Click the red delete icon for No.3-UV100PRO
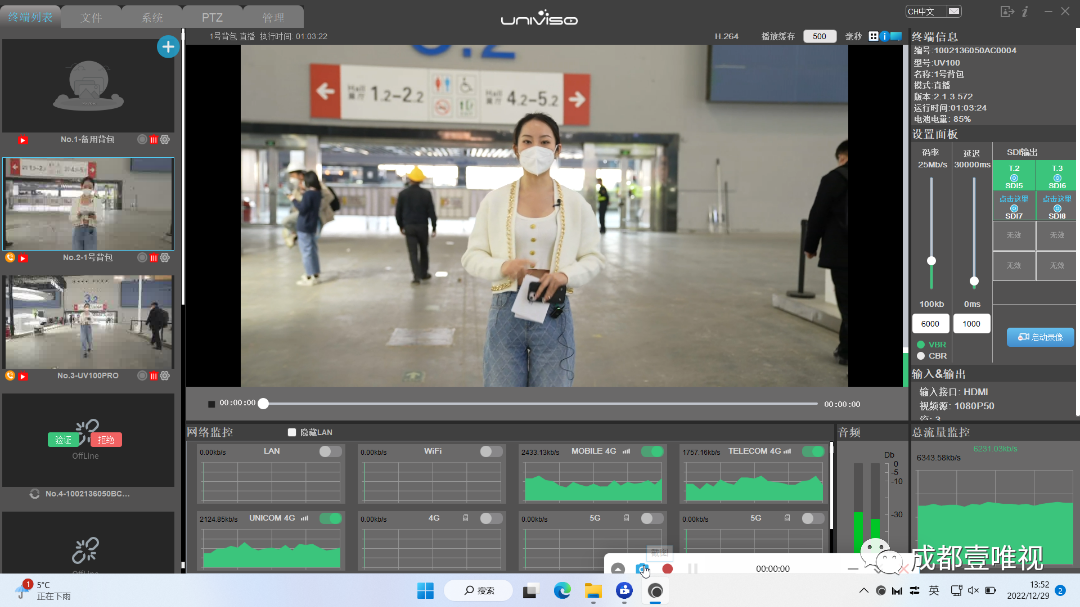This screenshot has width=1080, height=607. point(154,375)
